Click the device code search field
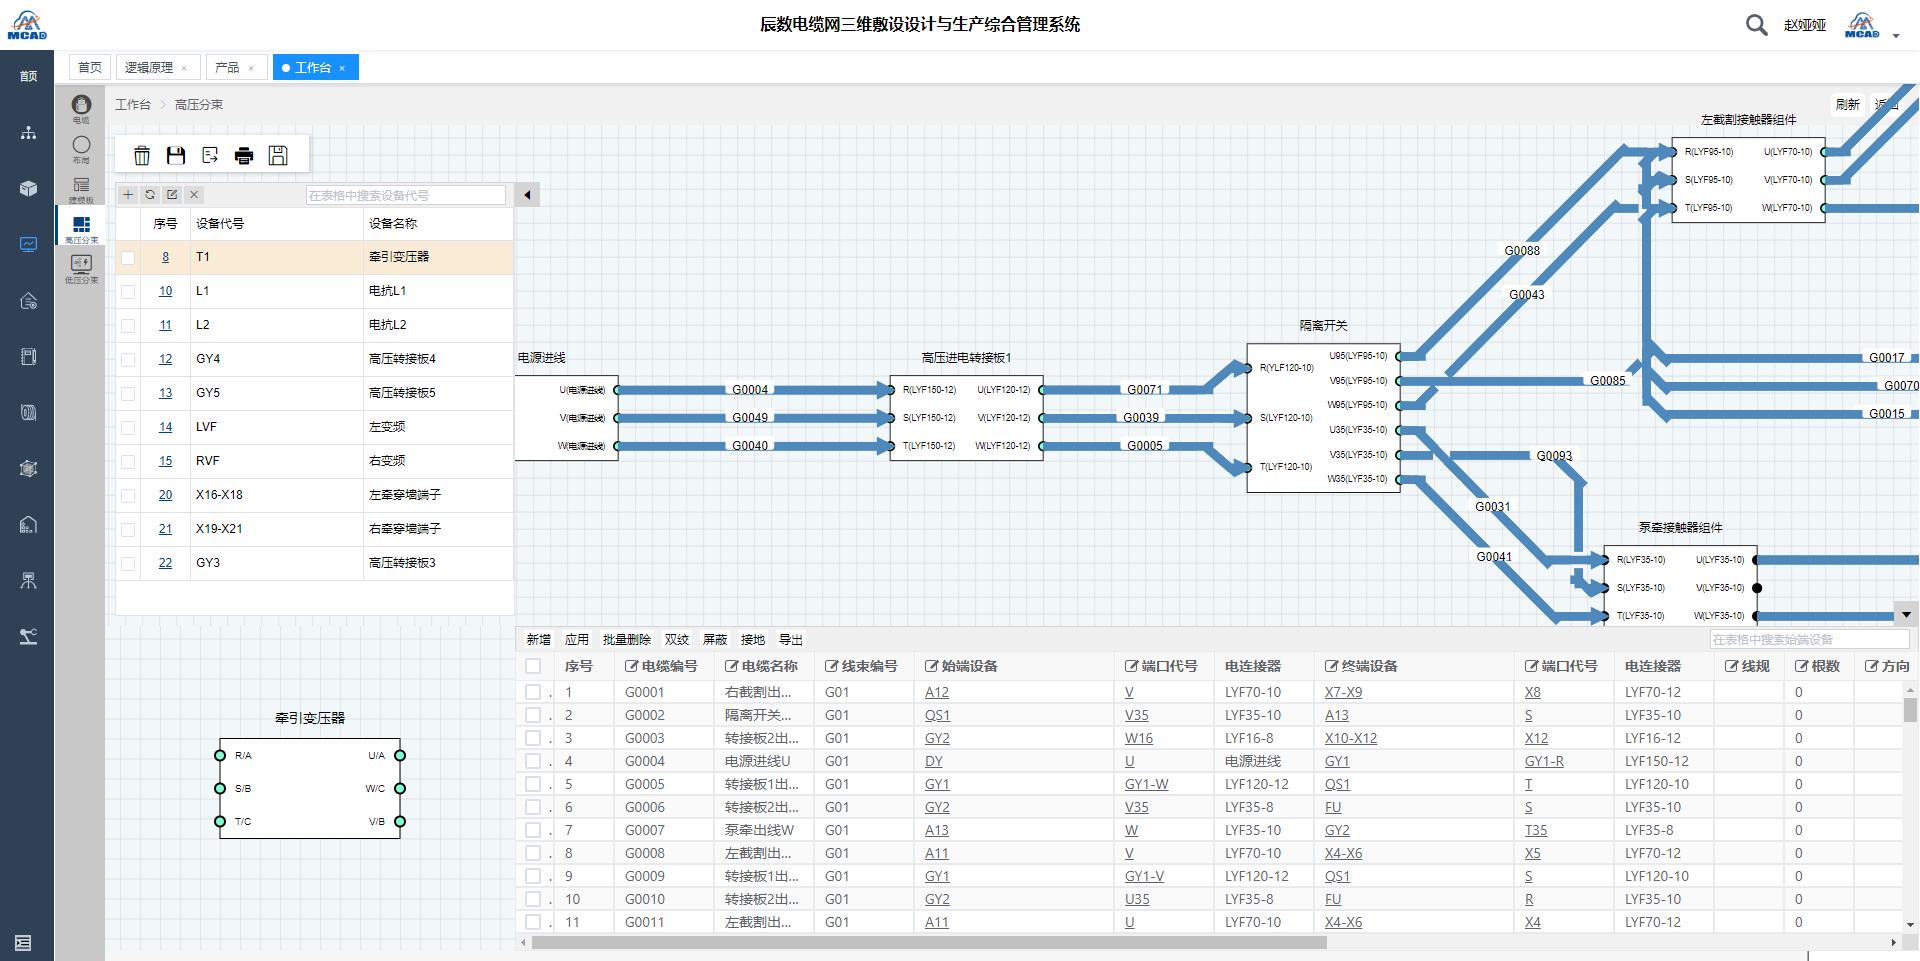This screenshot has width=1920, height=961. (405, 195)
